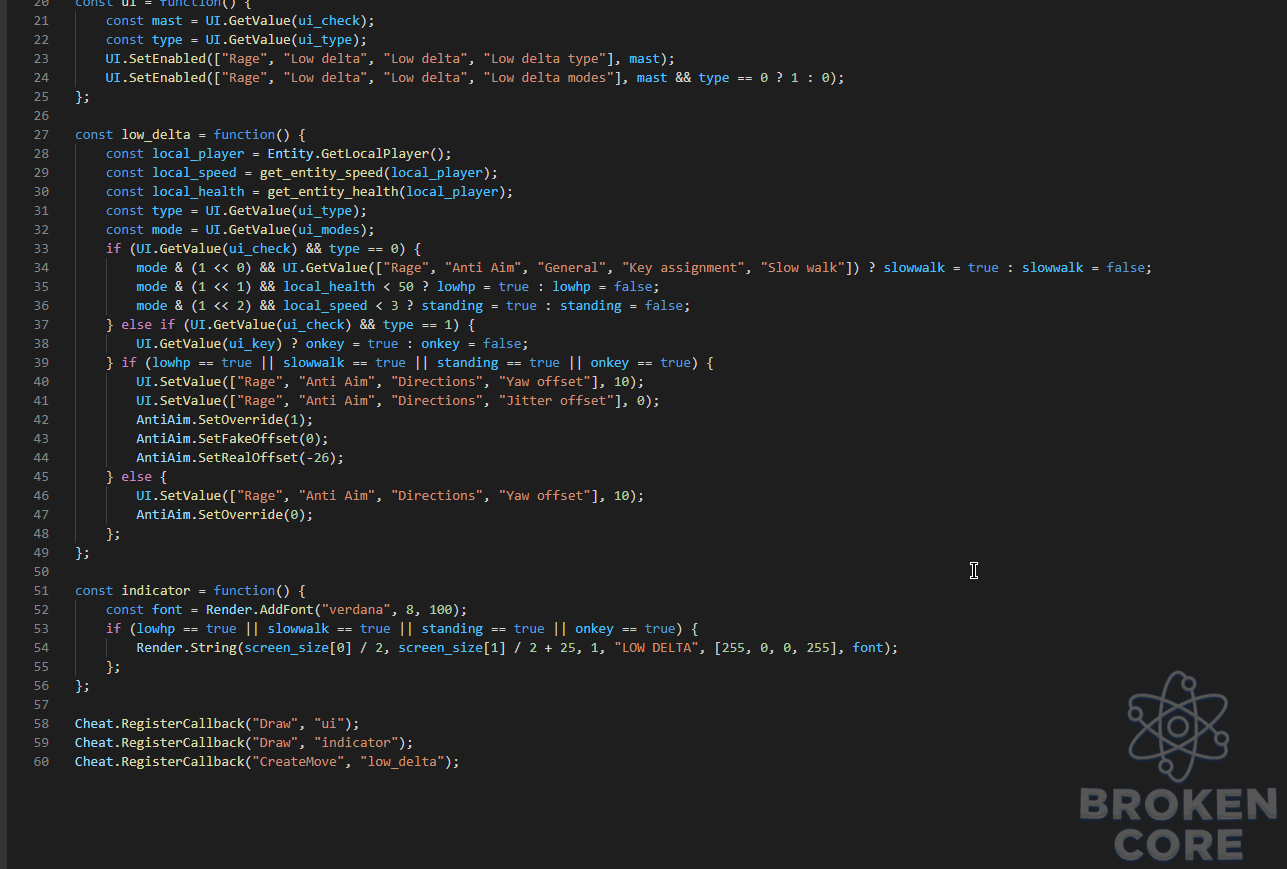1287x869 pixels.
Task: Click the "Yaw offset" string on line 46
Action: point(544,496)
